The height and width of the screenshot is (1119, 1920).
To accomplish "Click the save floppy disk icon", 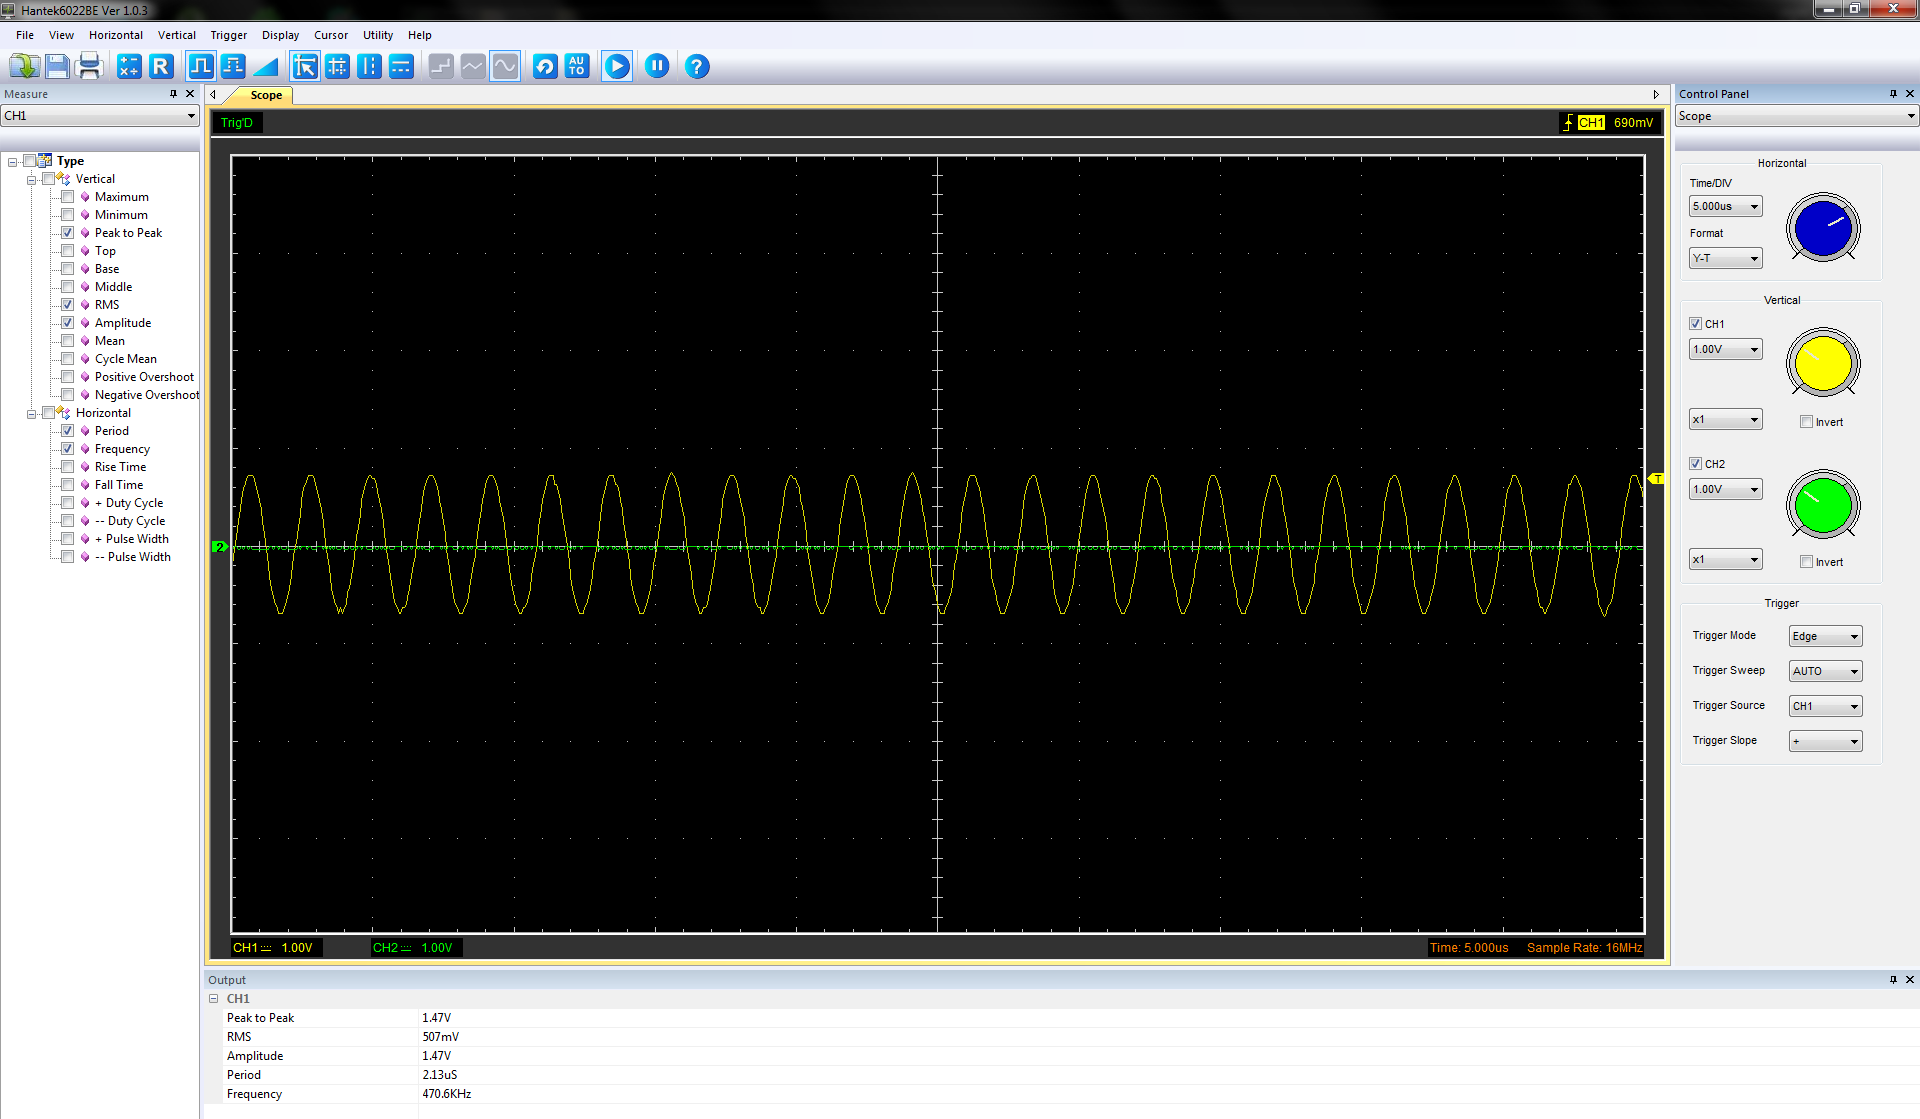I will (x=57, y=66).
